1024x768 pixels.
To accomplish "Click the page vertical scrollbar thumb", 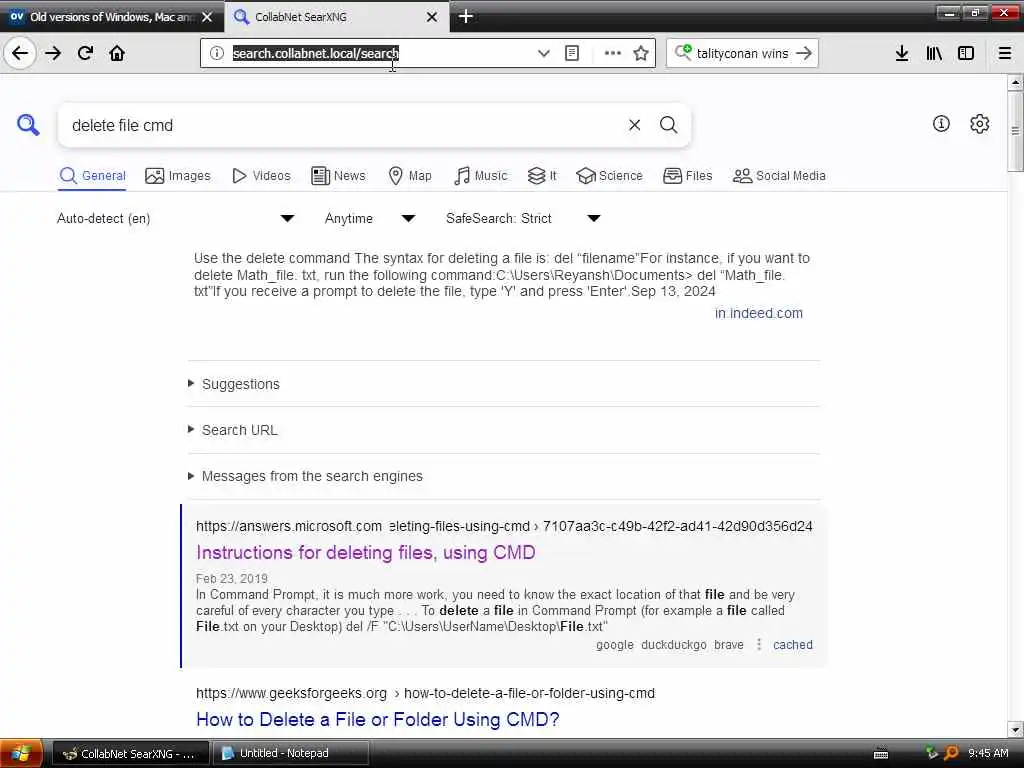I will tap(1015, 131).
